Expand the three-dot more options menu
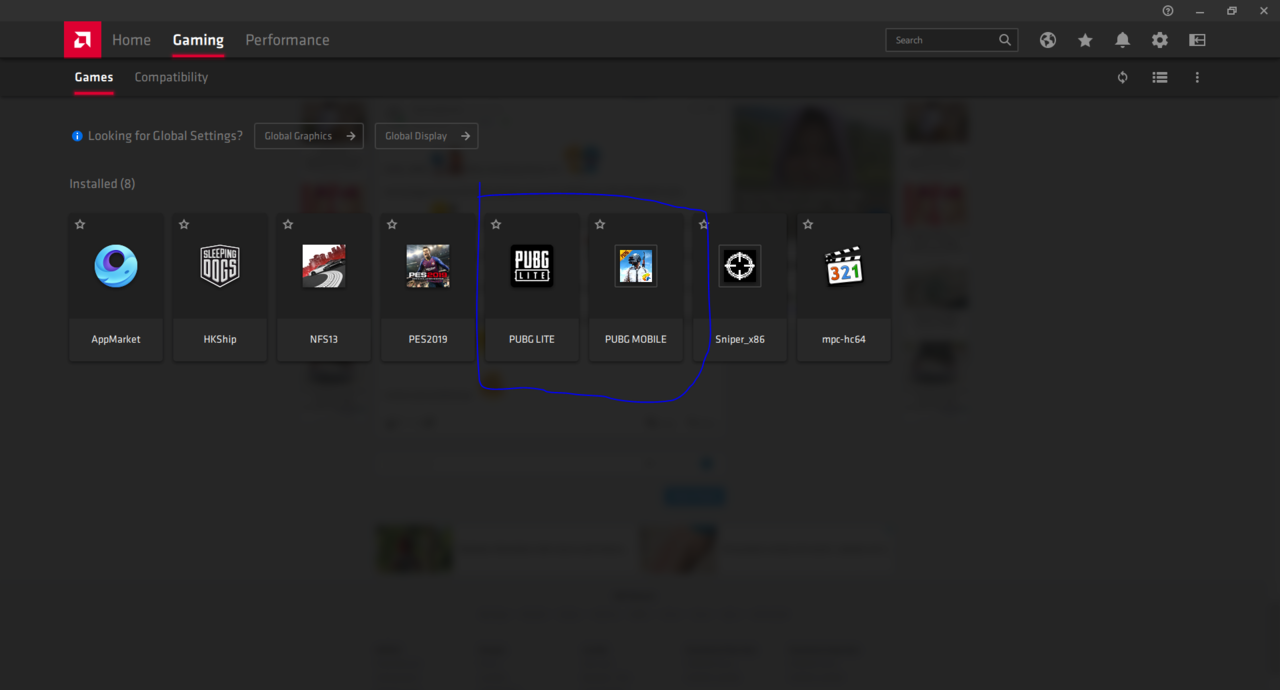This screenshot has width=1280, height=690. pyautogui.click(x=1197, y=77)
